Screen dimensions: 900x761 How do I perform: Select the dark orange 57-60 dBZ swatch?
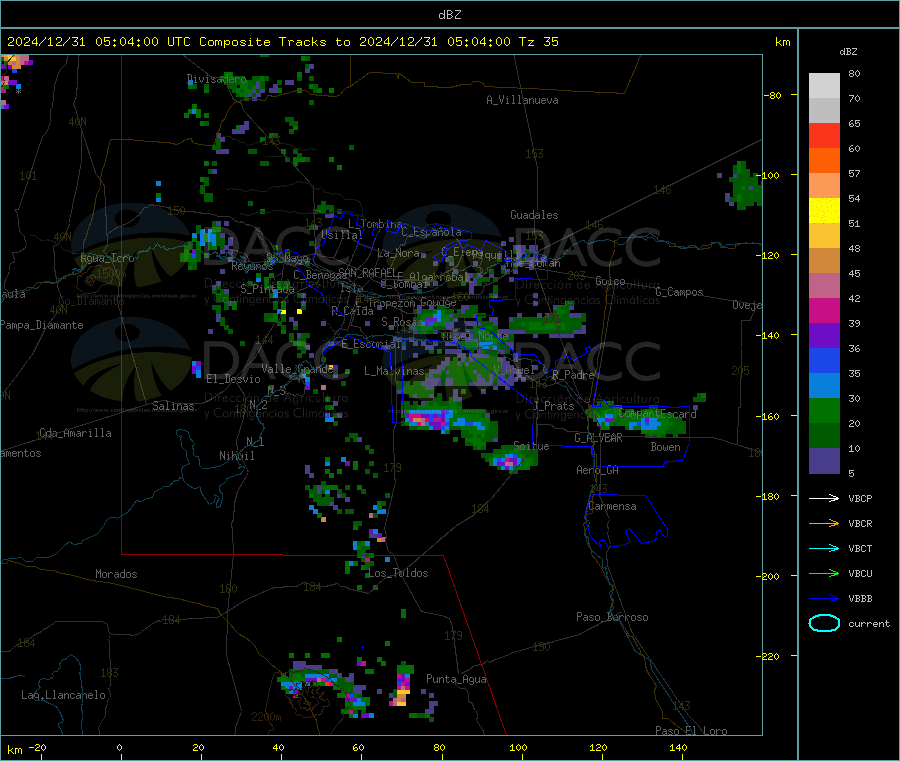[x=824, y=161]
